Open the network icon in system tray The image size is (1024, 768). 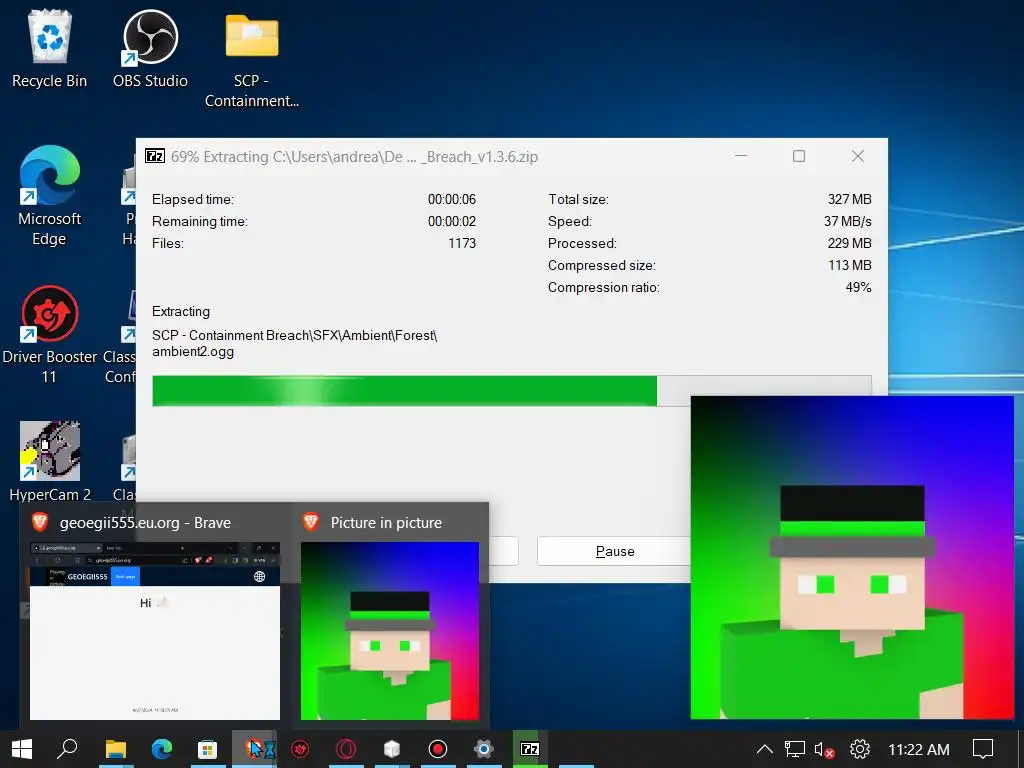[x=795, y=749]
